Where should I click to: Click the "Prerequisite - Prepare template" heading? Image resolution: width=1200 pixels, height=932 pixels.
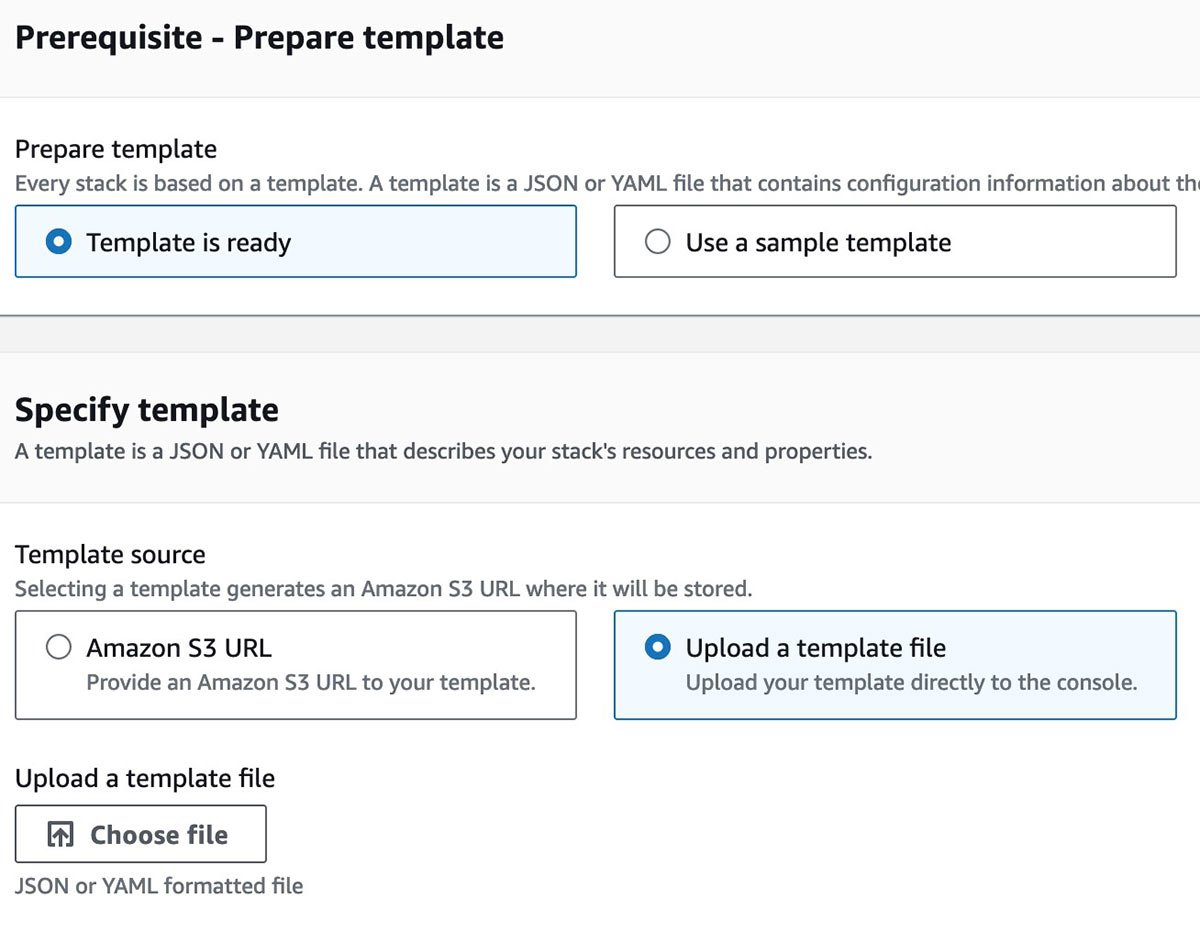coord(259,38)
